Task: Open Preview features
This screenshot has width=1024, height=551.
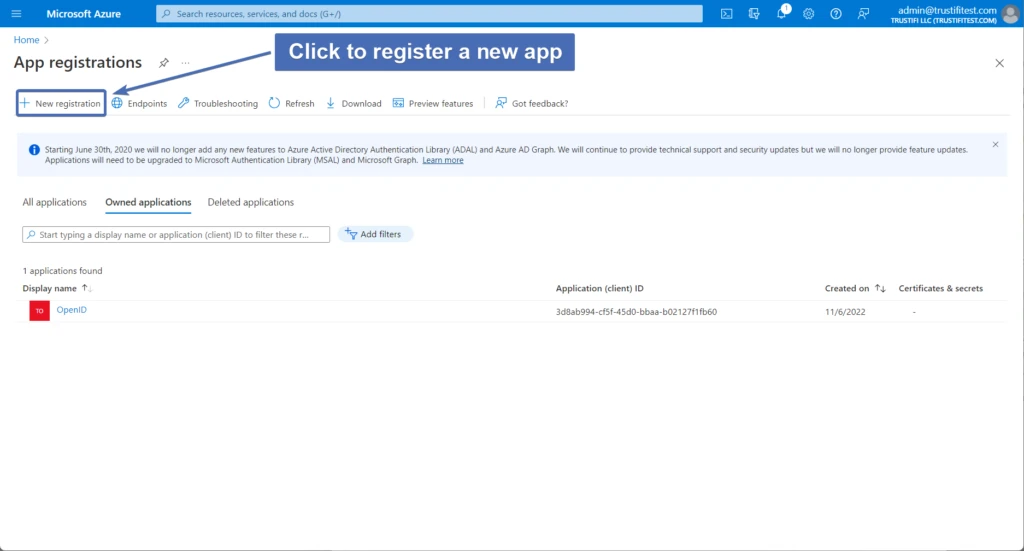Action: [432, 103]
